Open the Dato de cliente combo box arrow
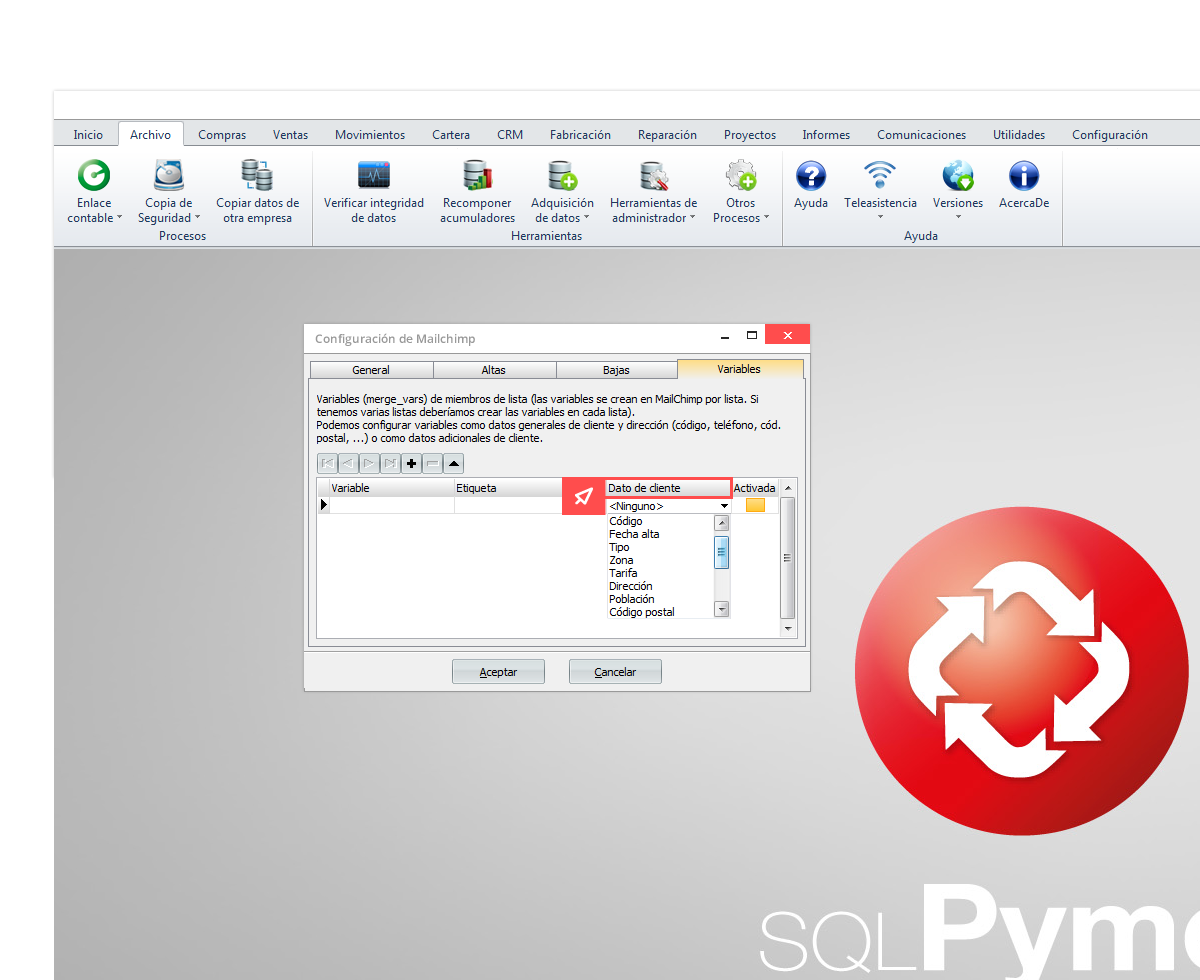The width and height of the screenshot is (1200, 980). pyautogui.click(x=724, y=506)
